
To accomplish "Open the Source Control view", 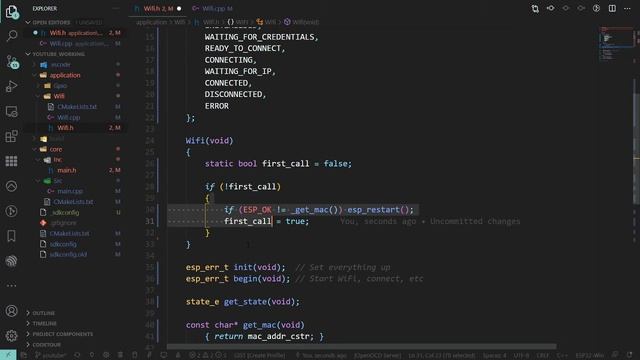I will [x=11, y=62].
